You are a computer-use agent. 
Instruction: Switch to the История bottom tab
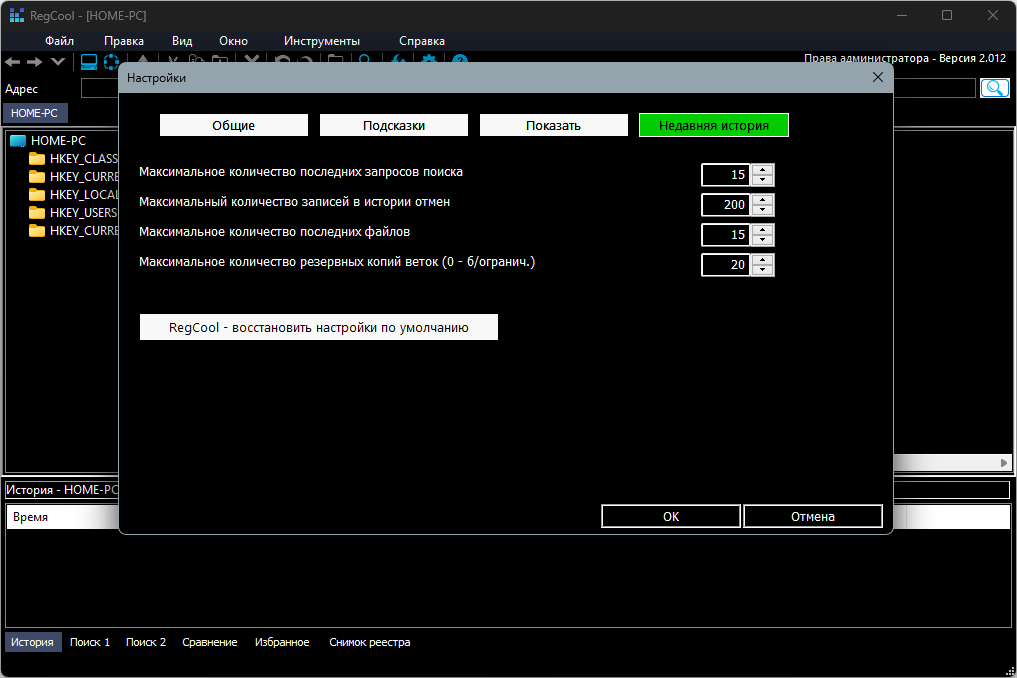tap(32, 642)
